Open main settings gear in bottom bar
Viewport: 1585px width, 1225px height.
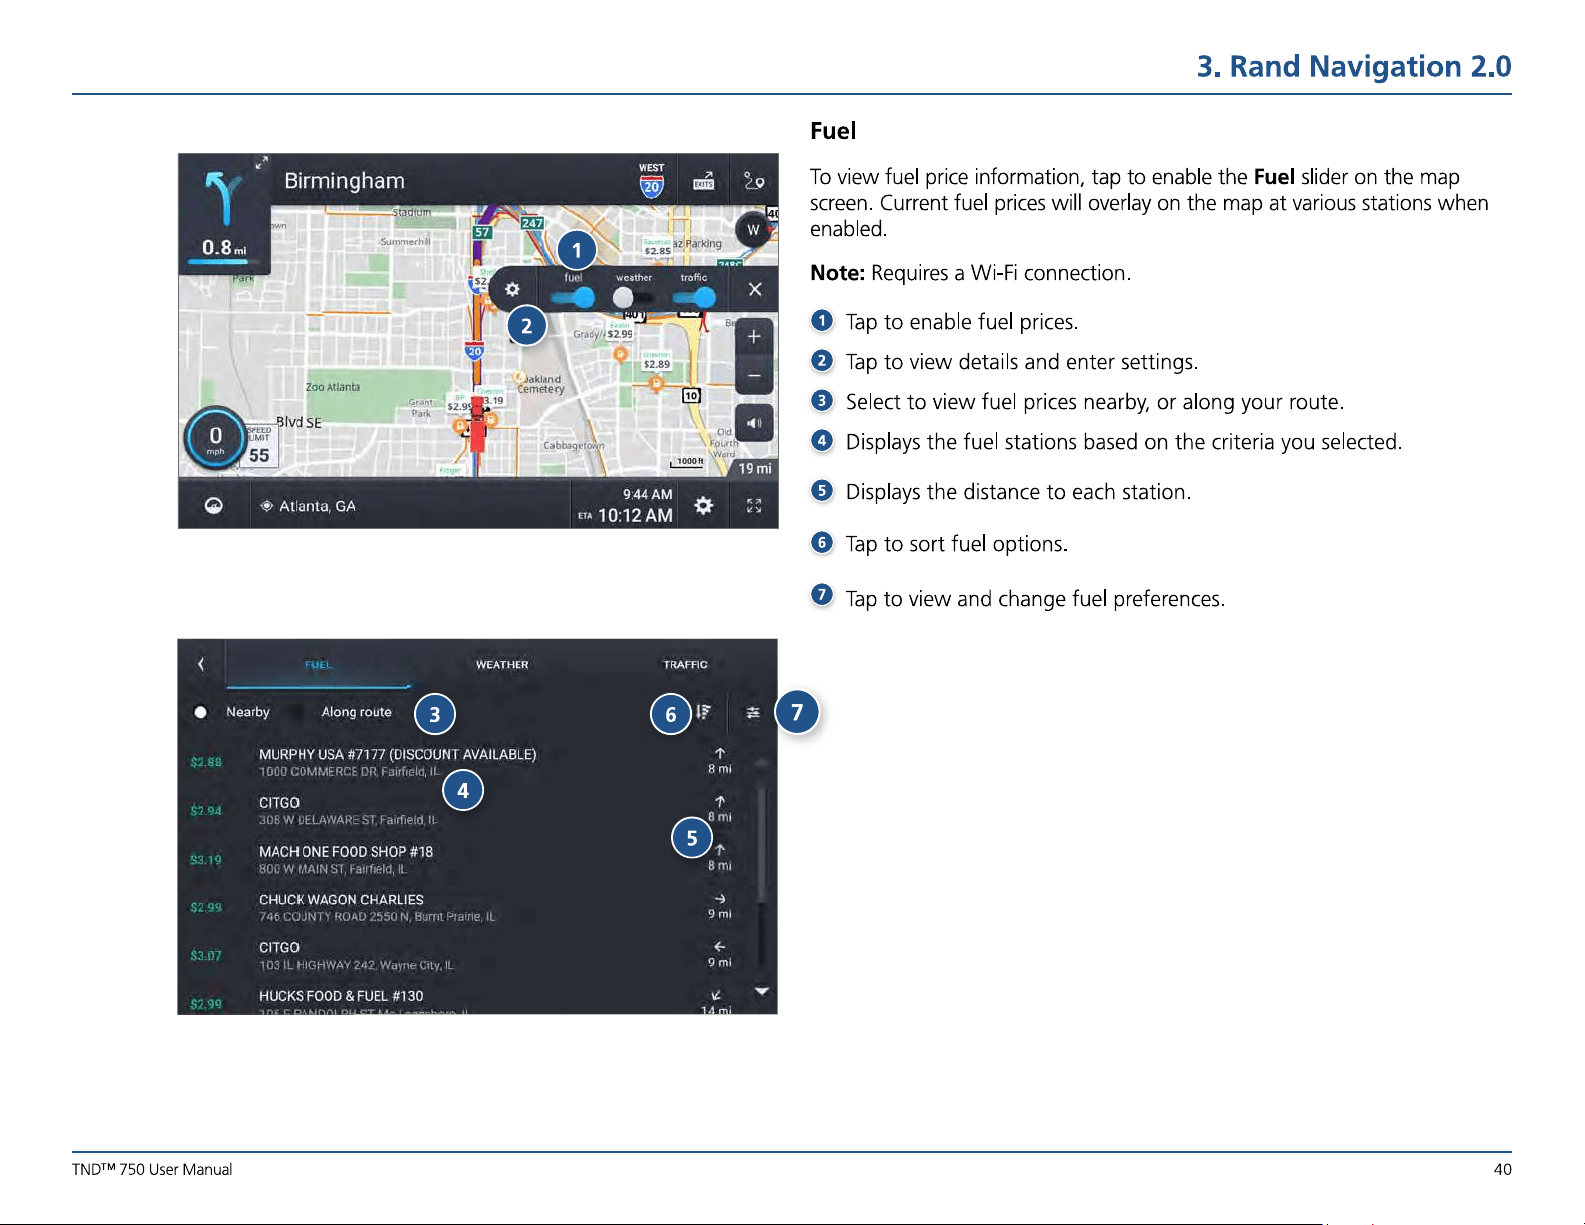pyautogui.click(x=704, y=505)
